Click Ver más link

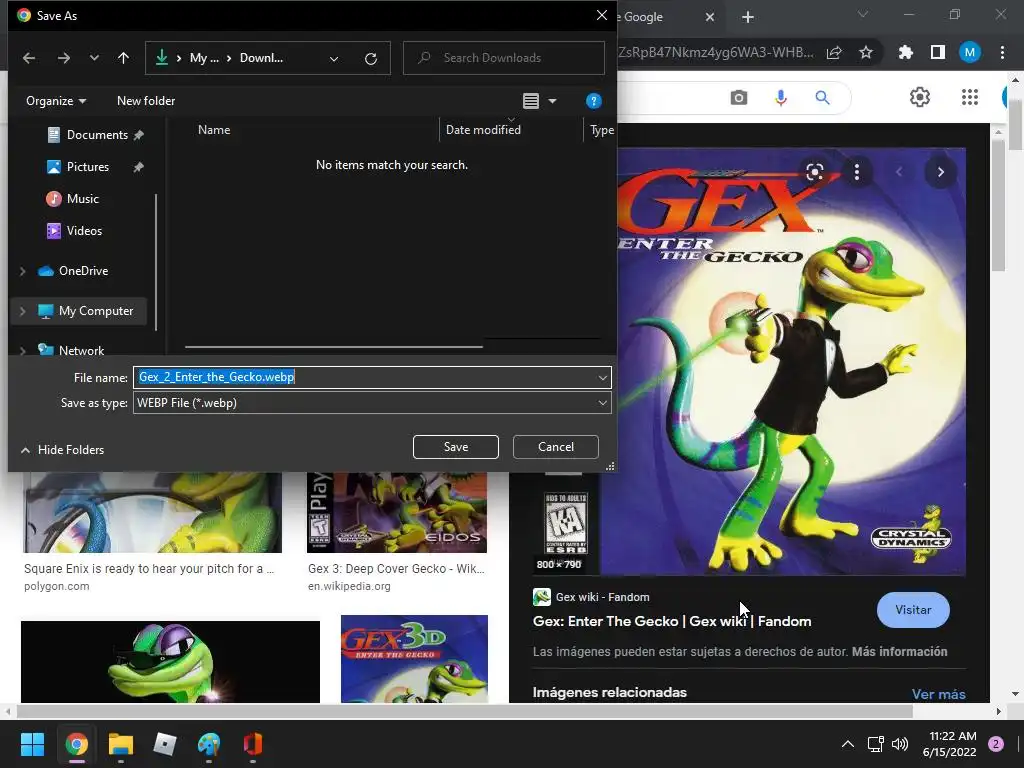tap(938, 694)
